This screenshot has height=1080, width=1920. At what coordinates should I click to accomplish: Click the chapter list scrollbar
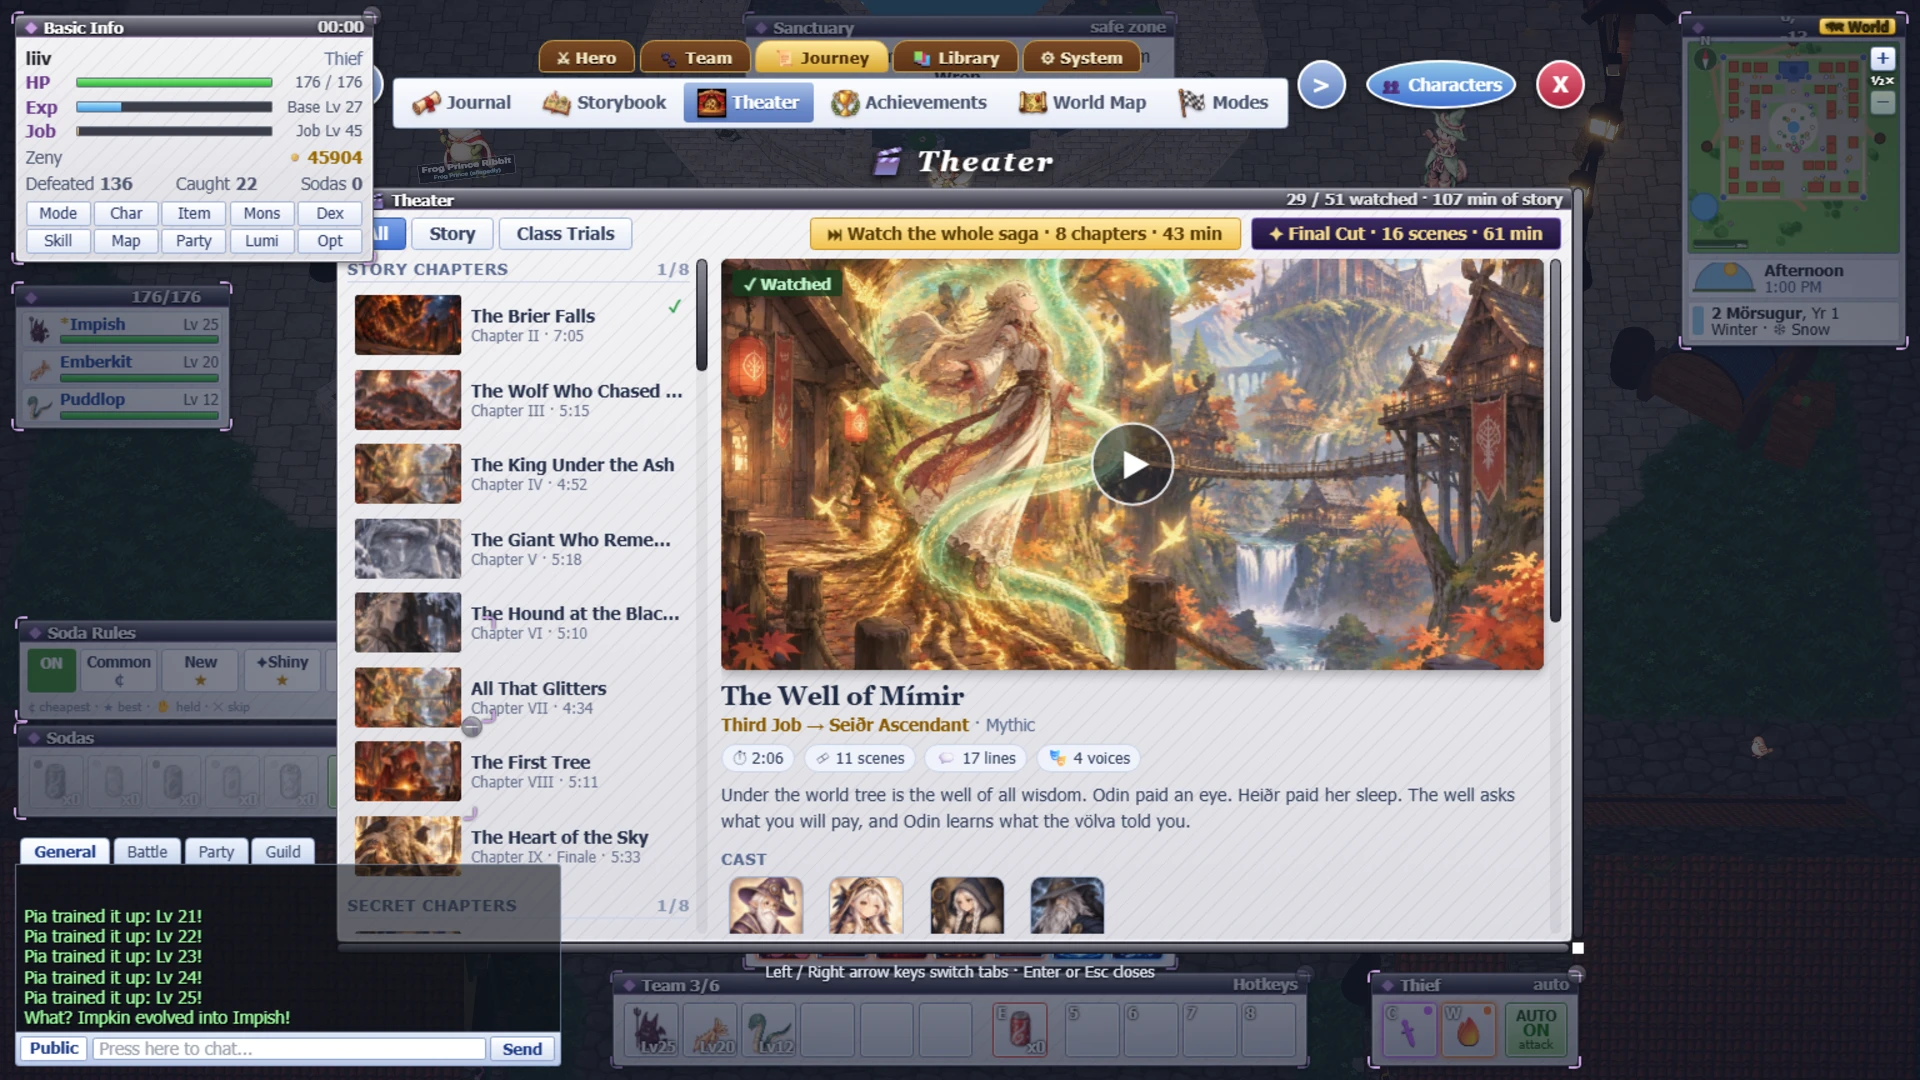[x=701, y=315]
